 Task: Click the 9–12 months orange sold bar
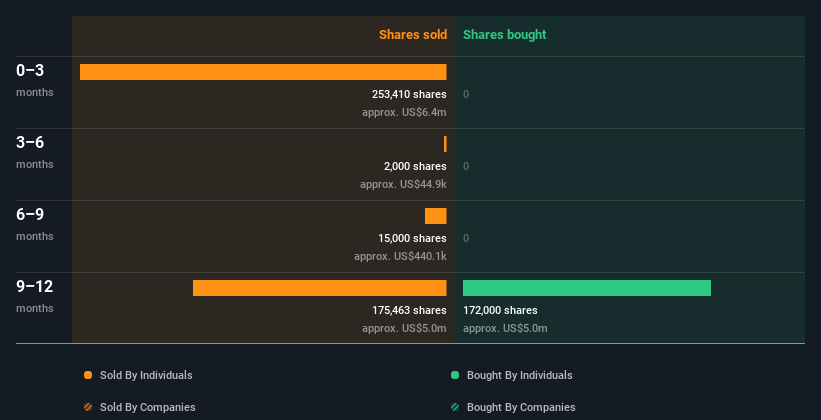(x=320, y=288)
